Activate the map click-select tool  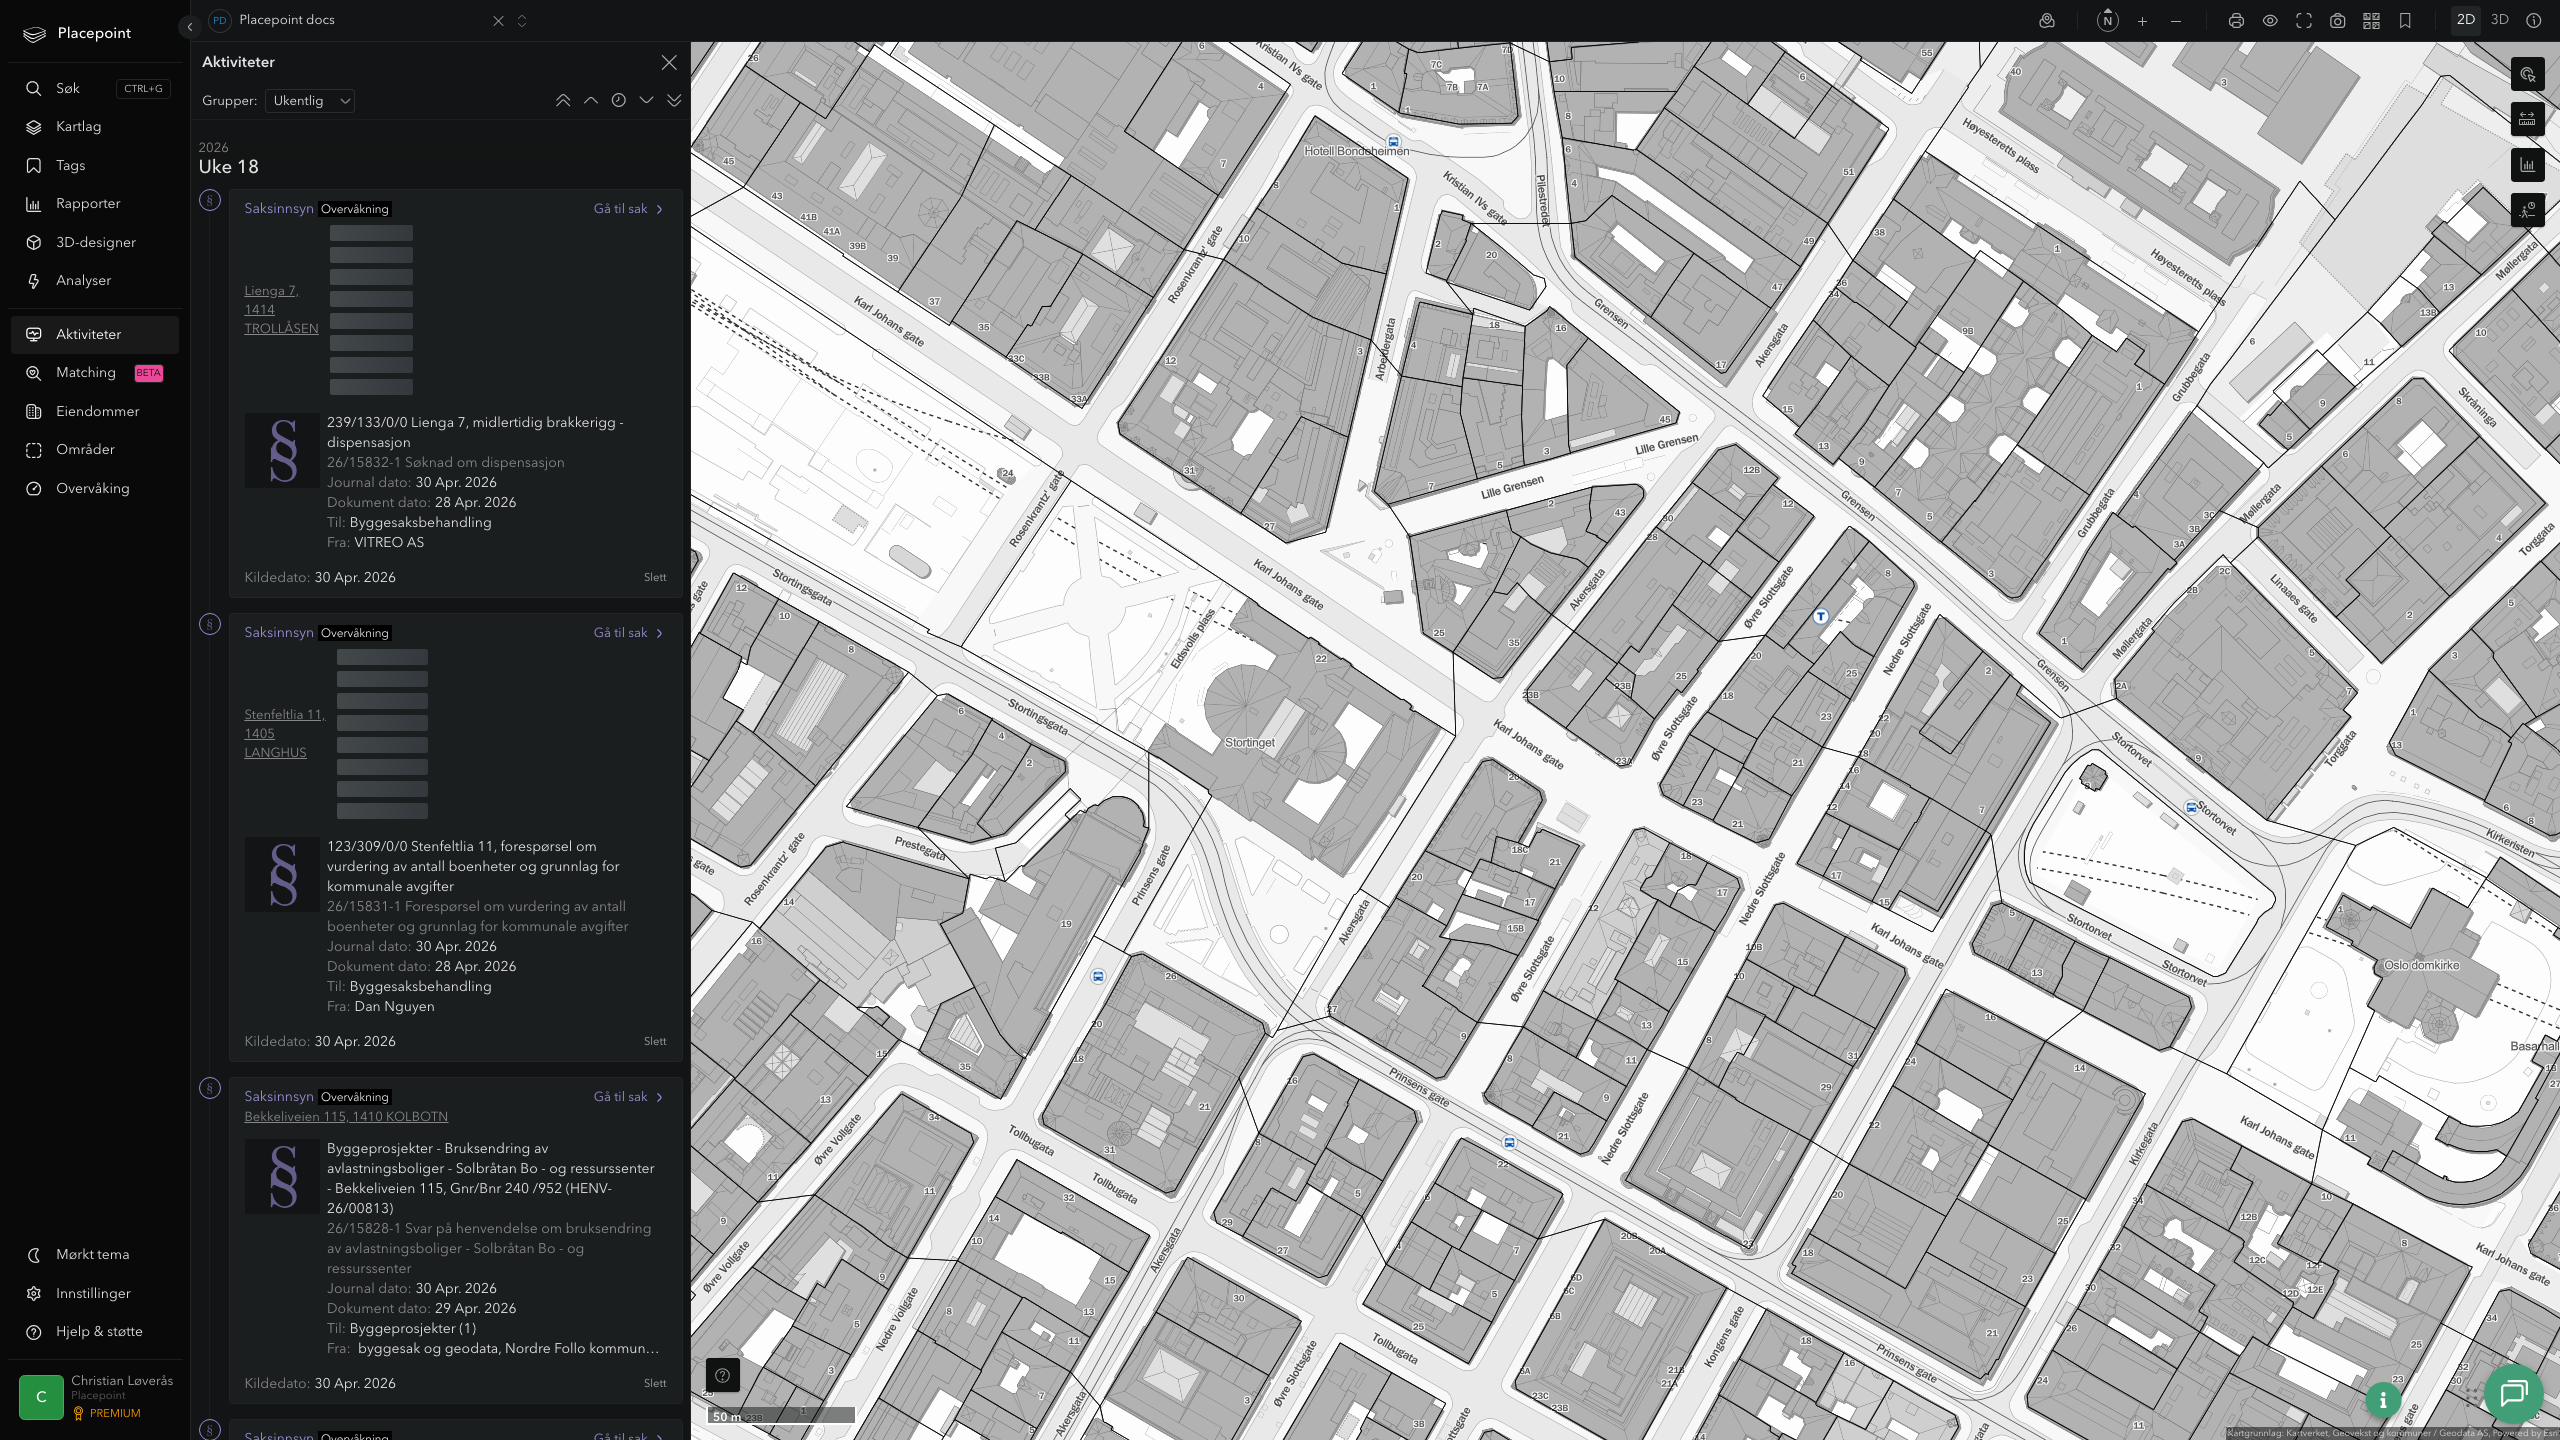click(2528, 74)
